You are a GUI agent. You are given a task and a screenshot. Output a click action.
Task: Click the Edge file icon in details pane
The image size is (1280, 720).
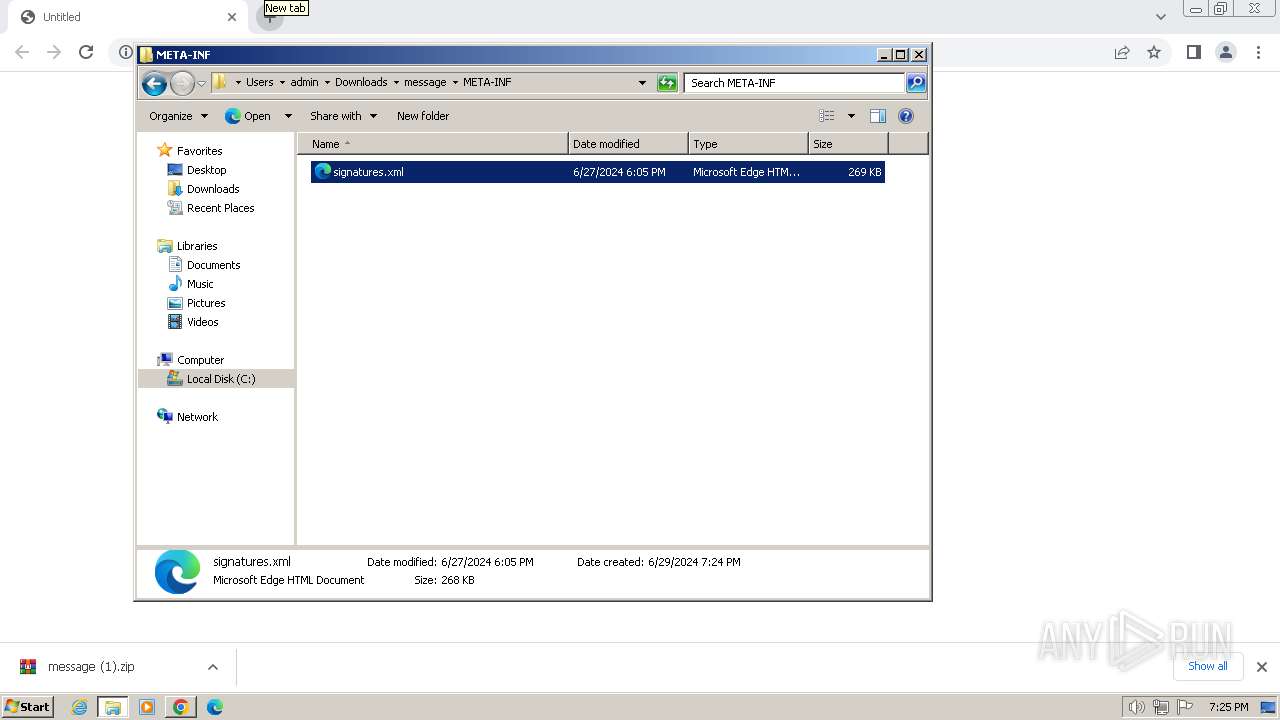[x=177, y=572]
